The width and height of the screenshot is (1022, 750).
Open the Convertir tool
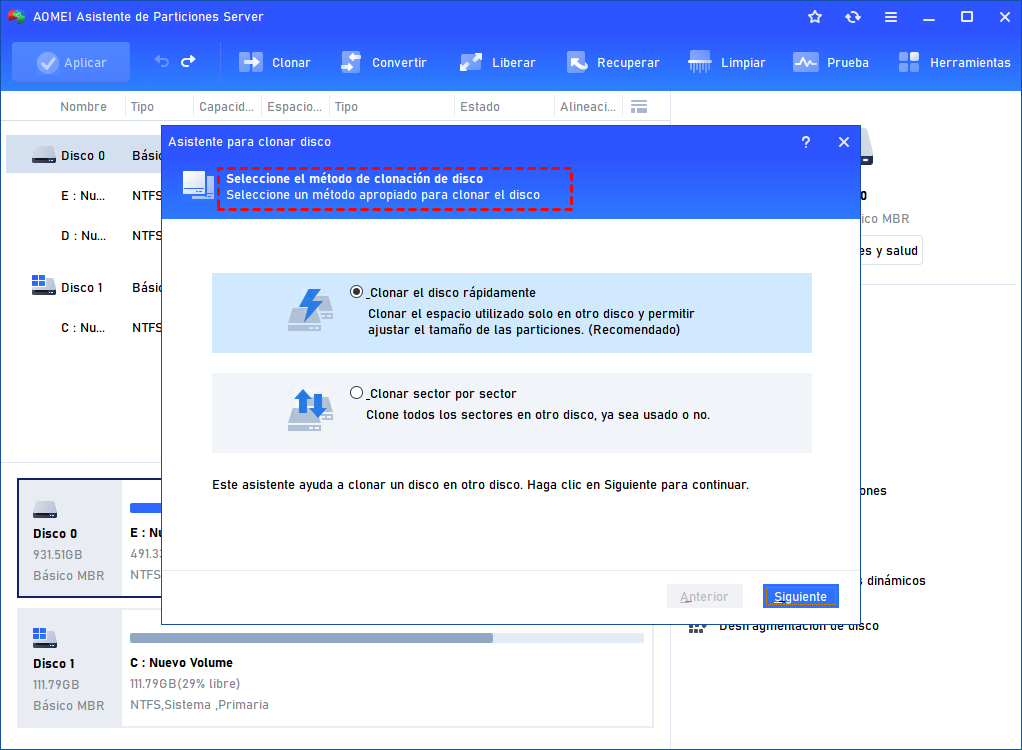383,63
